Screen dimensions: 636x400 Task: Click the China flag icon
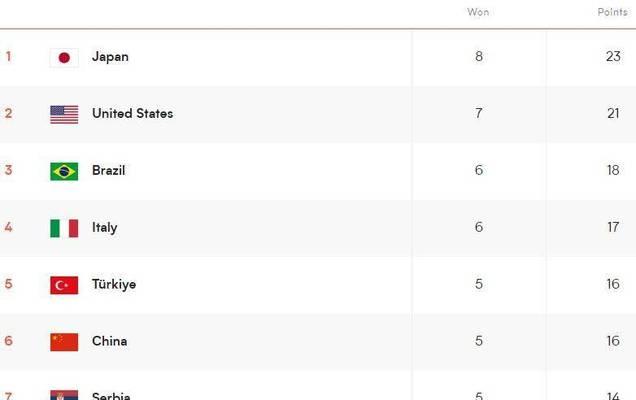(64, 342)
